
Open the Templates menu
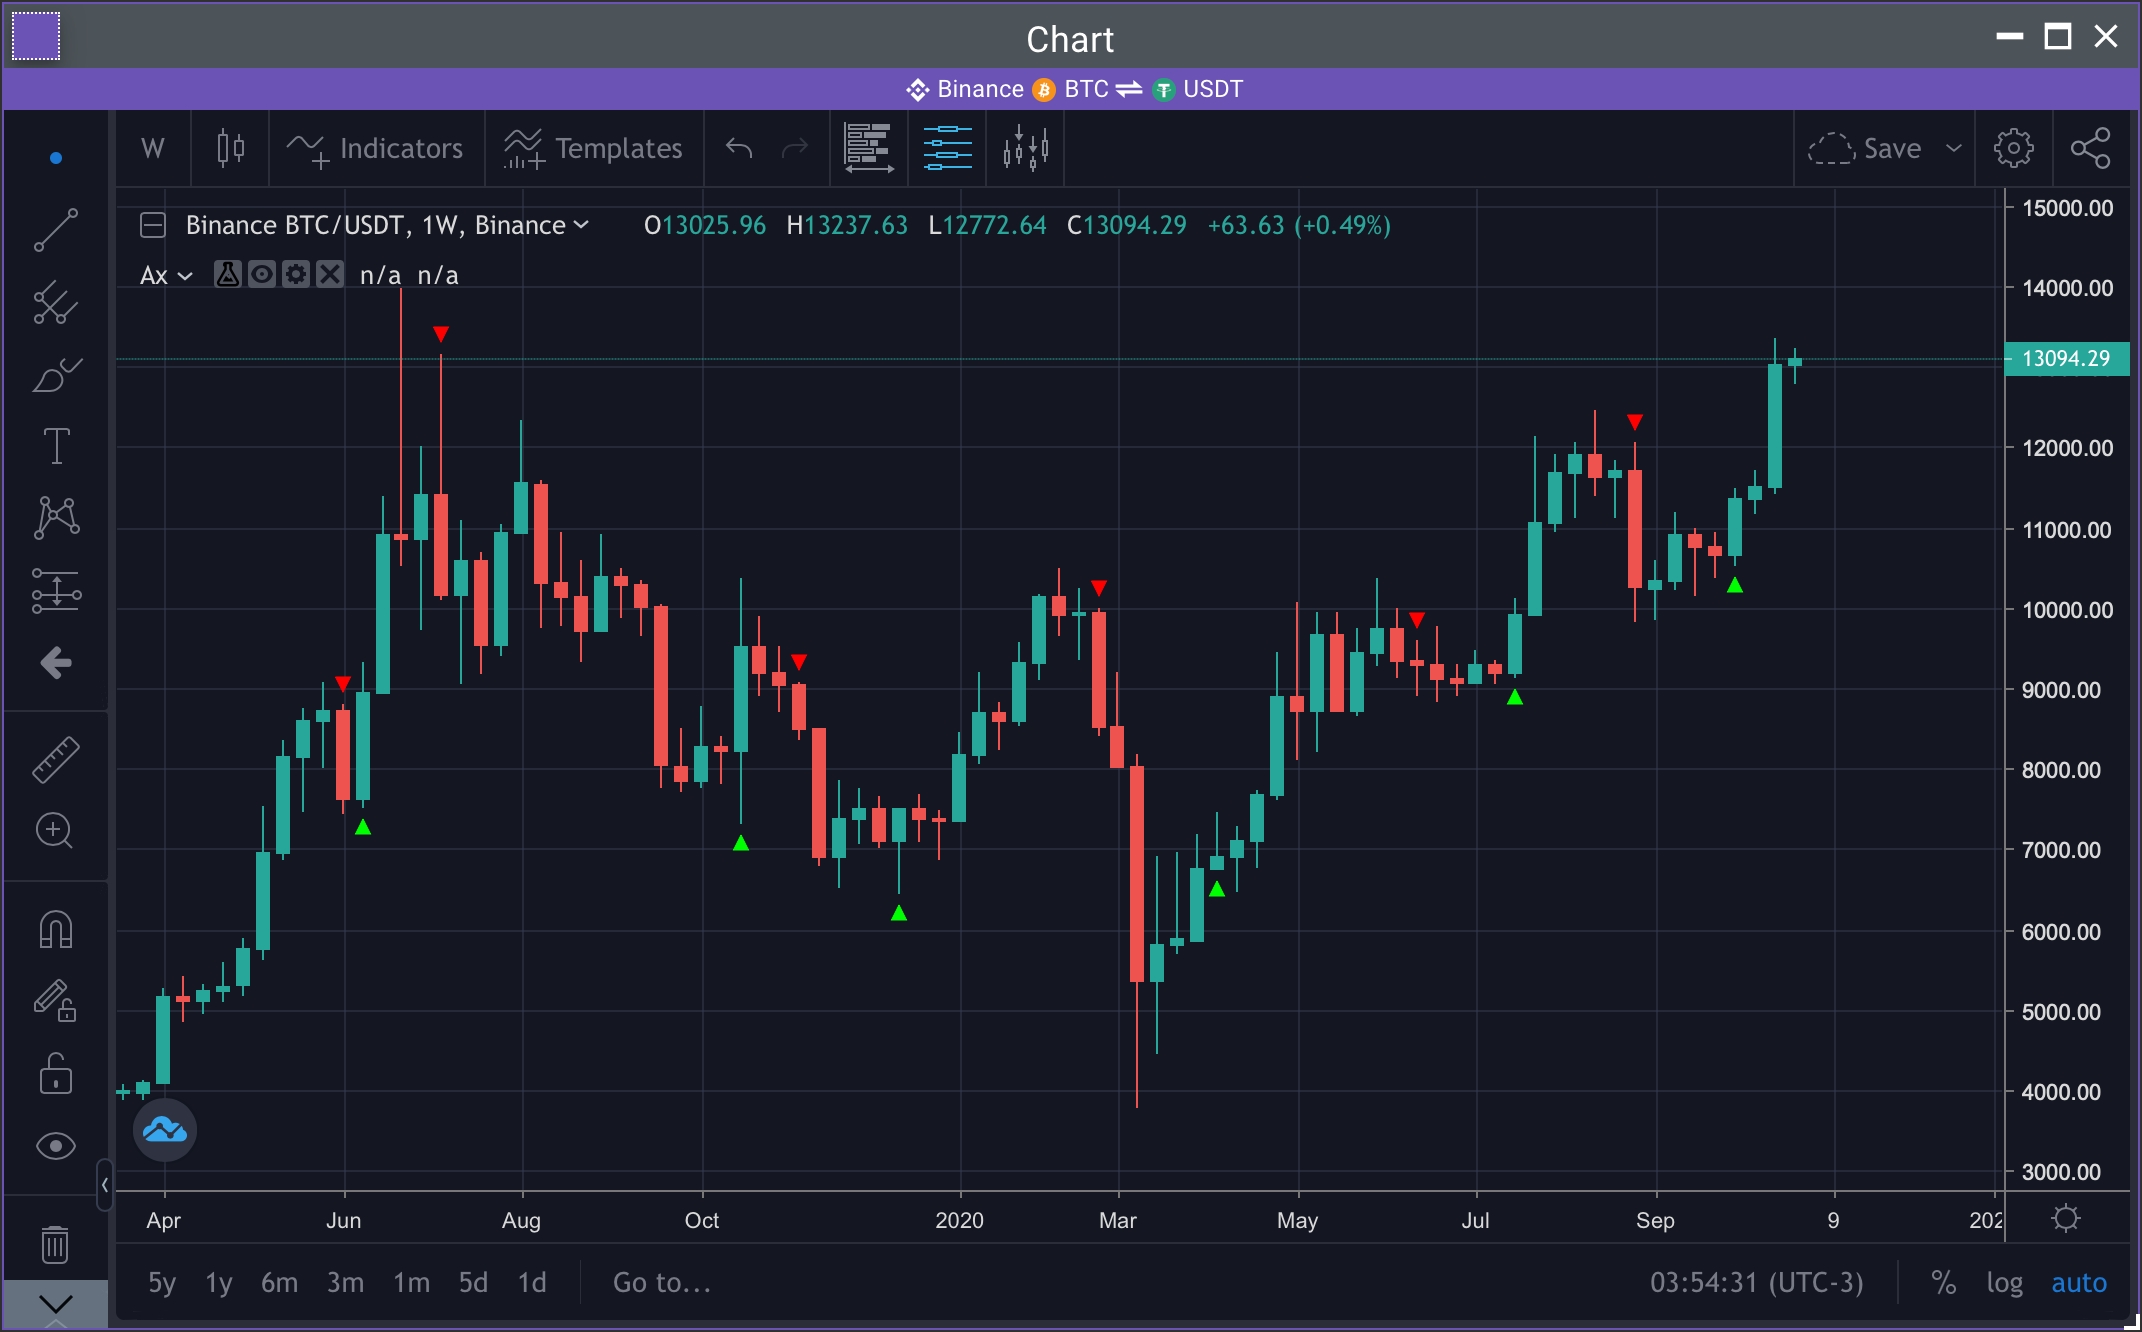click(x=594, y=148)
